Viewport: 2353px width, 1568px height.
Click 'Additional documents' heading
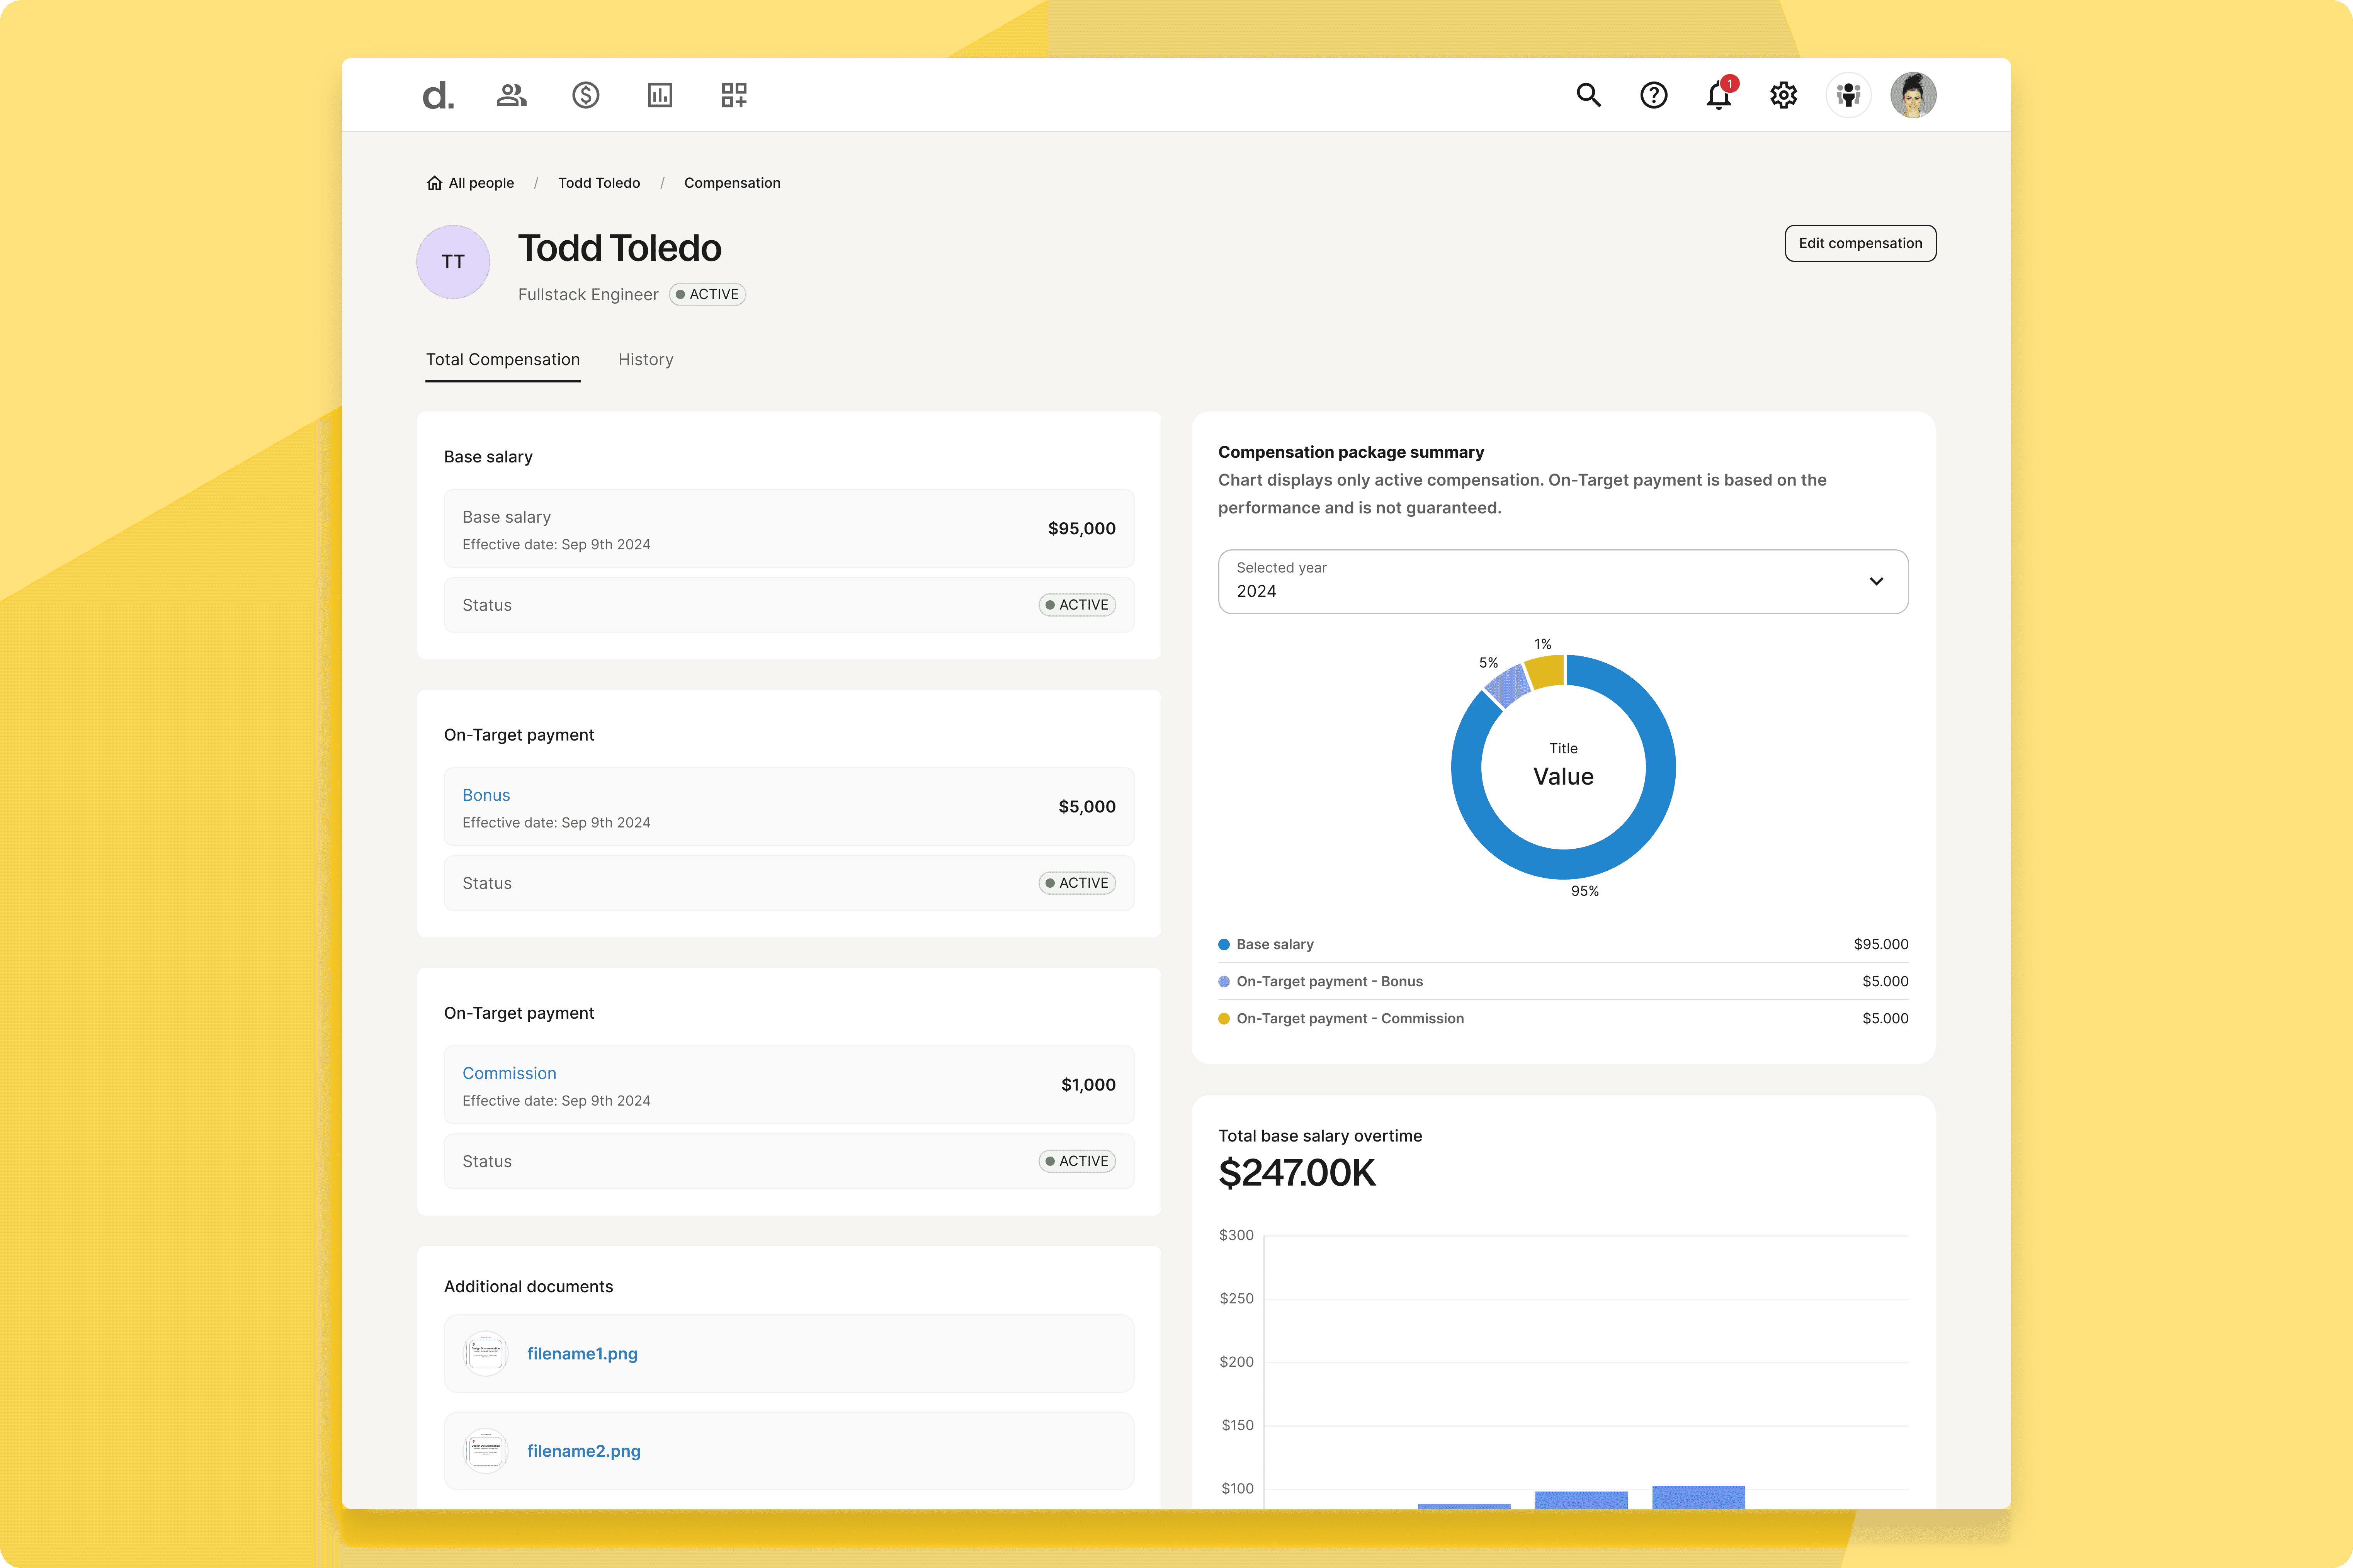tap(528, 1287)
